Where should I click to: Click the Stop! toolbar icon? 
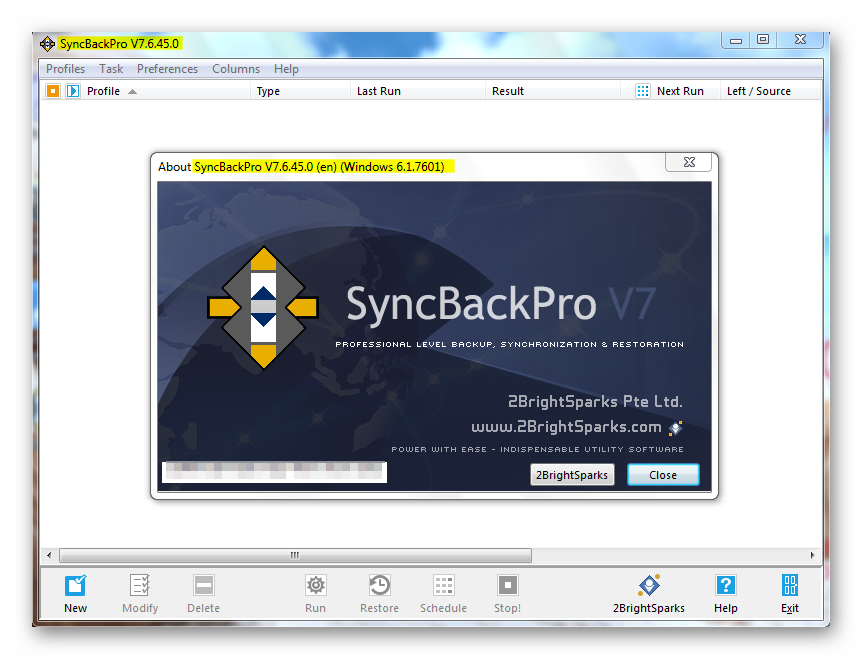coord(507,585)
